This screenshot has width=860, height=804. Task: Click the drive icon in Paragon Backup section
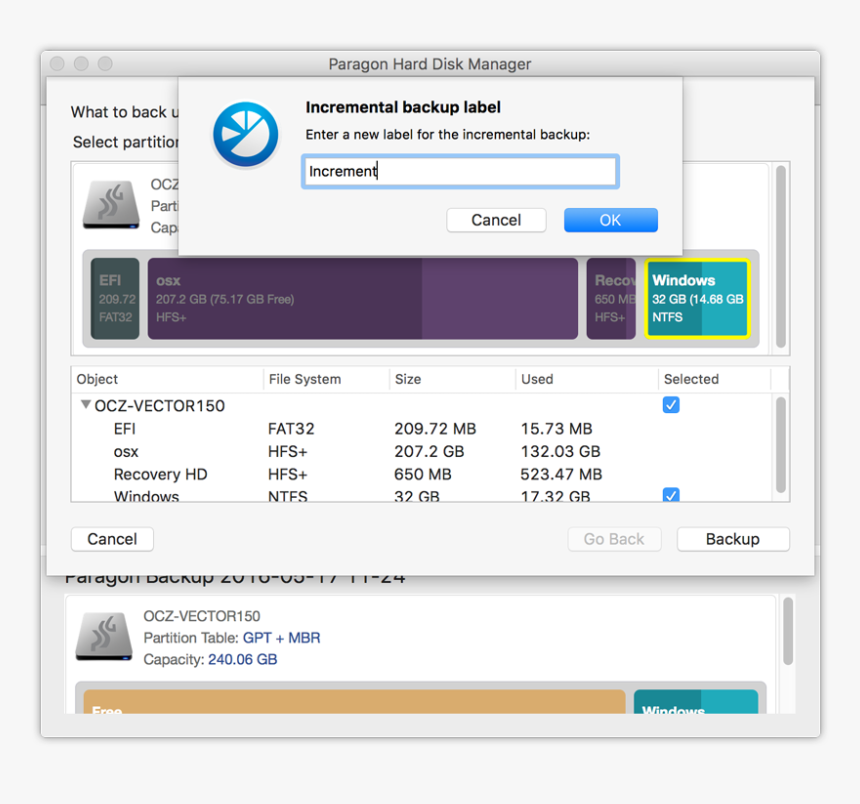tap(104, 637)
